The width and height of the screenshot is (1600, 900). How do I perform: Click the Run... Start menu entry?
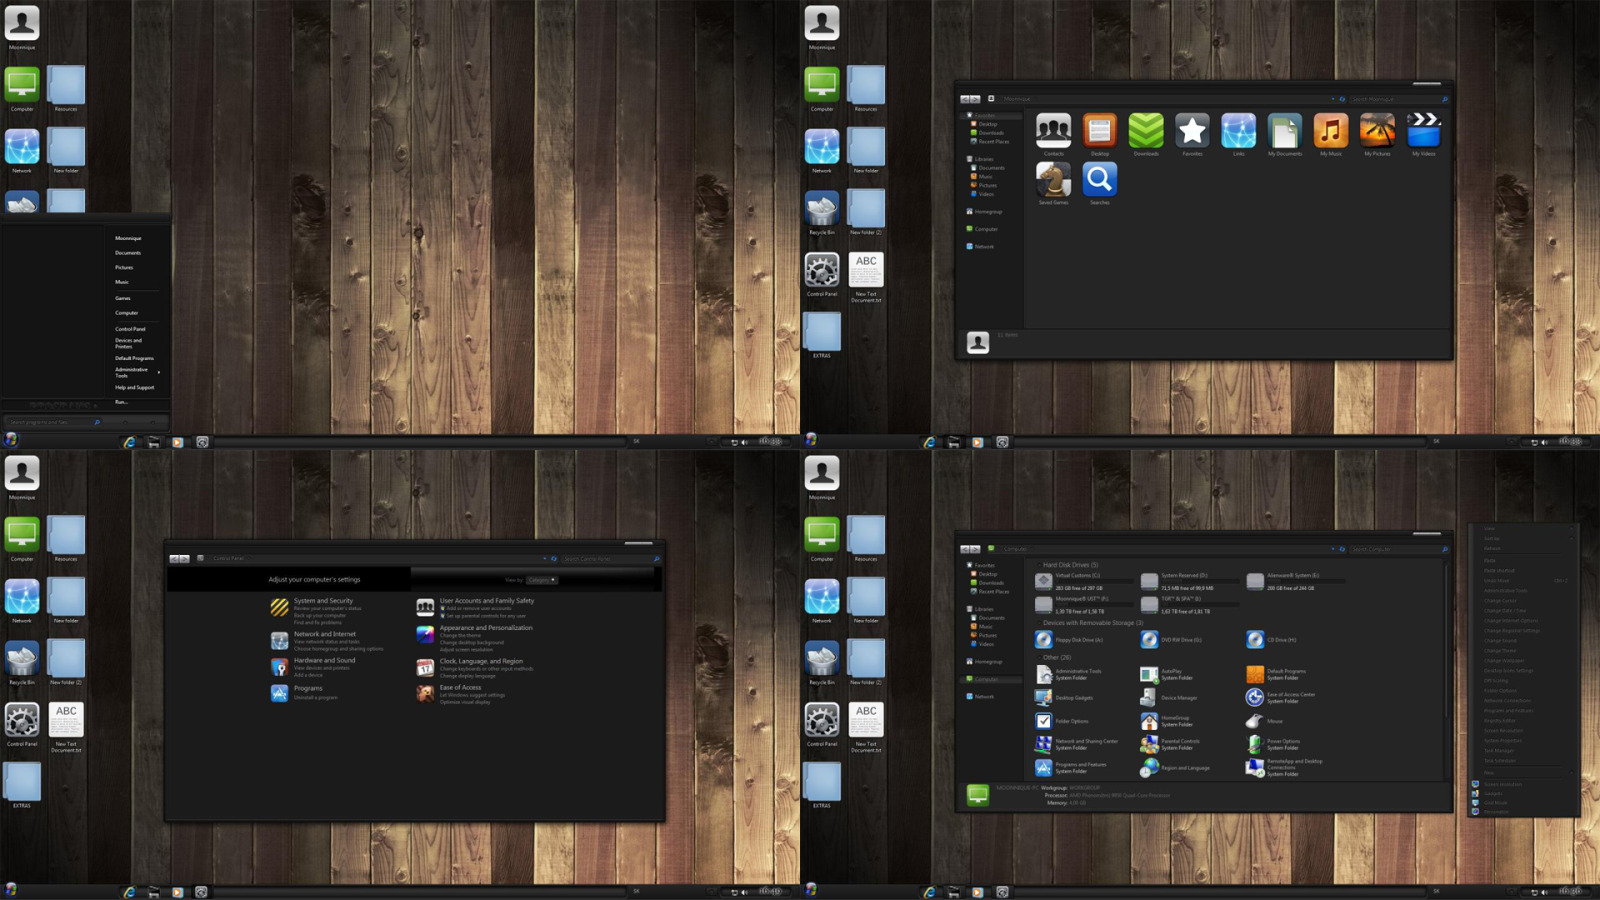pos(121,402)
